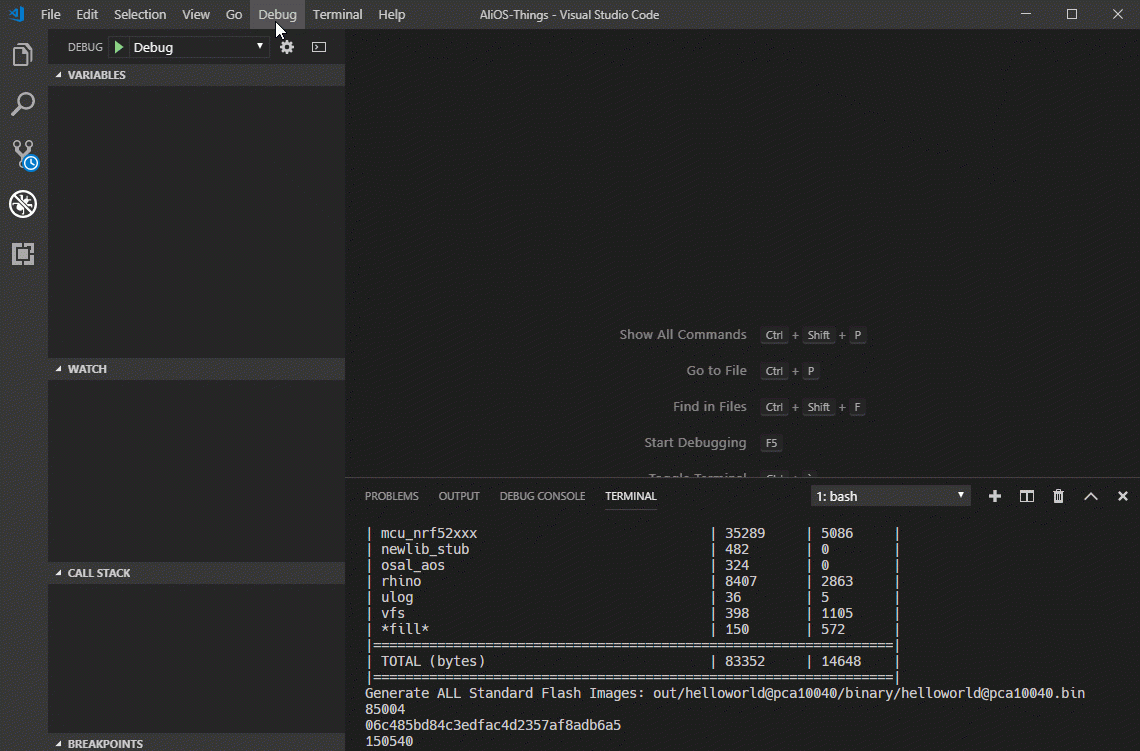Click the 'AliOS-Things - Visual Studio Code' title
The height and width of the screenshot is (751, 1140).
point(569,15)
